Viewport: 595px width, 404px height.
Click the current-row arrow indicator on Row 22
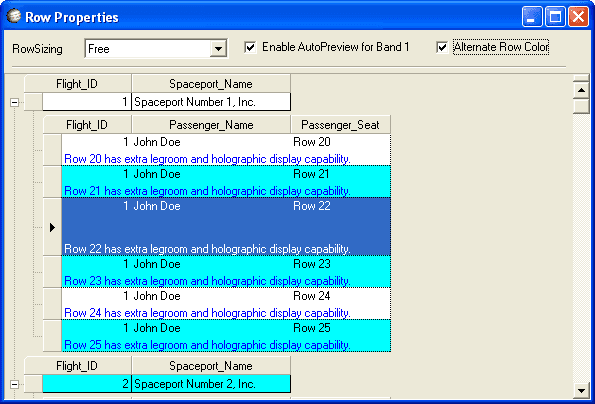[52, 227]
